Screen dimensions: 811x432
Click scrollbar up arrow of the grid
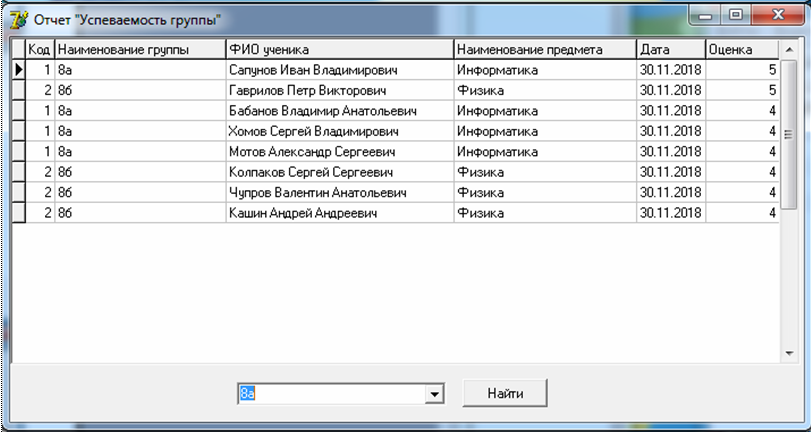click(789, 50)
